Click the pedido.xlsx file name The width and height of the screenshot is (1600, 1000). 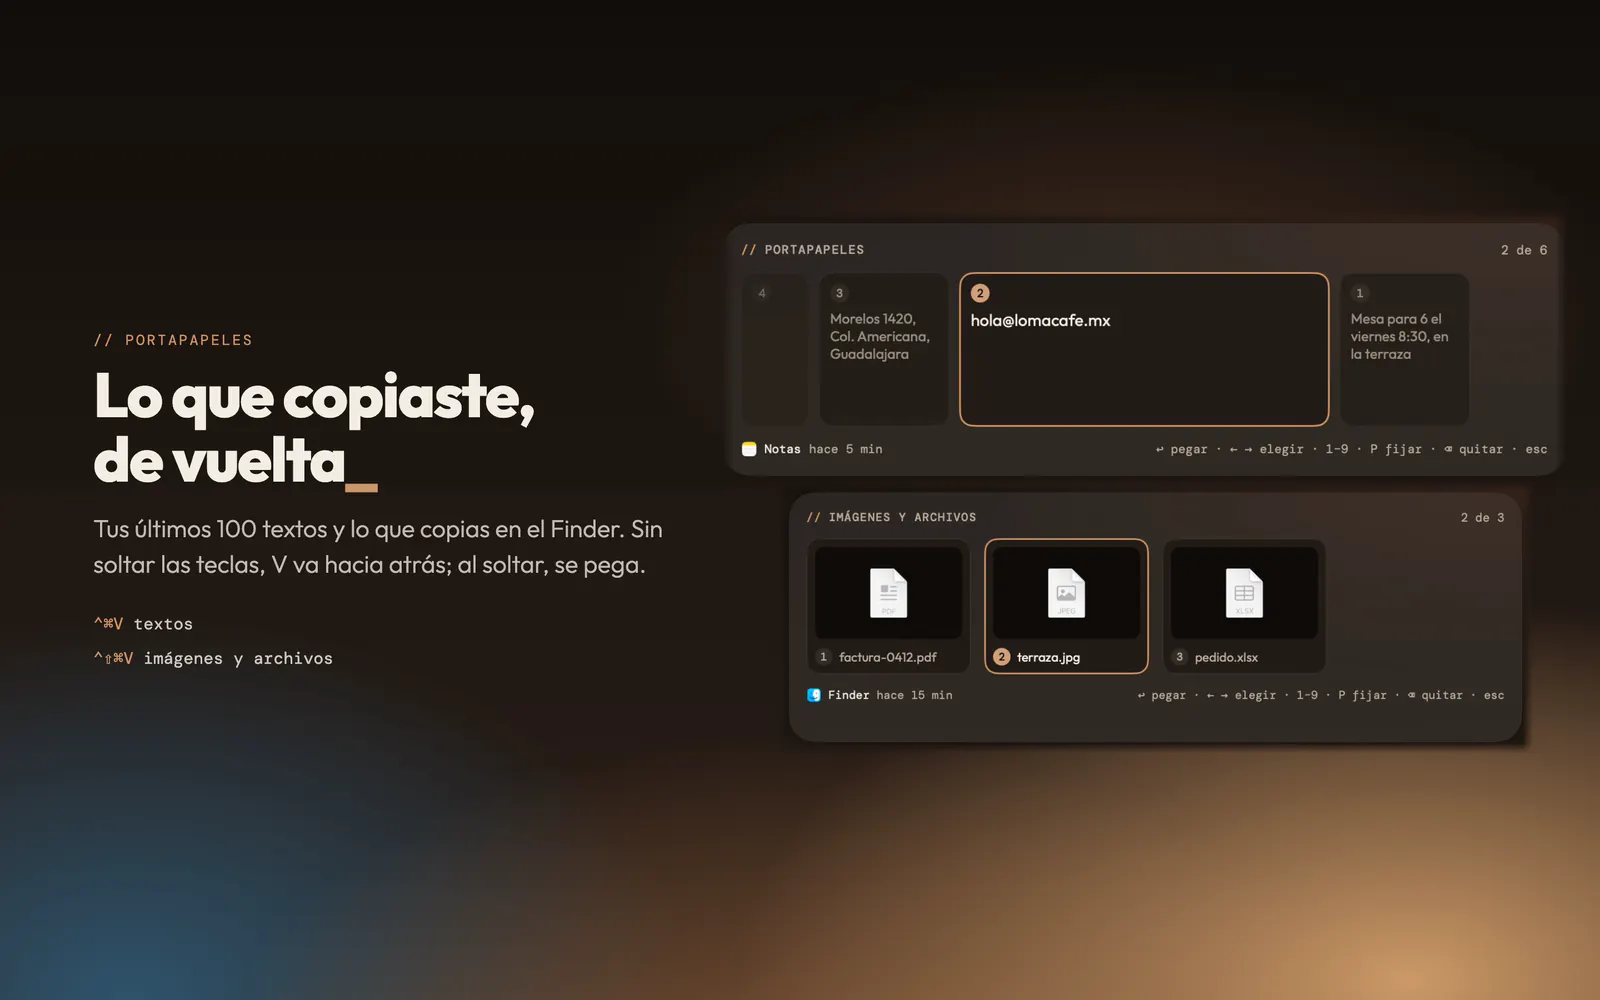point(1226,657)
